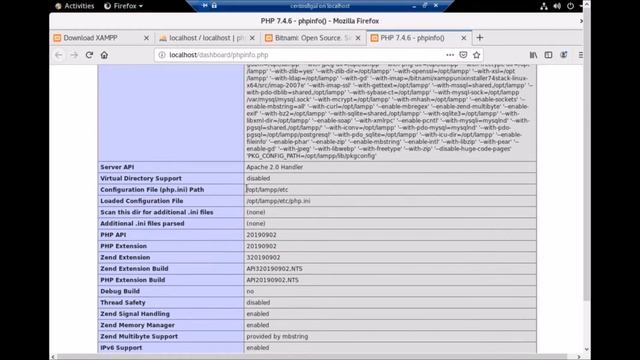
Task: Bookmark this page with the star
Action: (x=476, y=55)
